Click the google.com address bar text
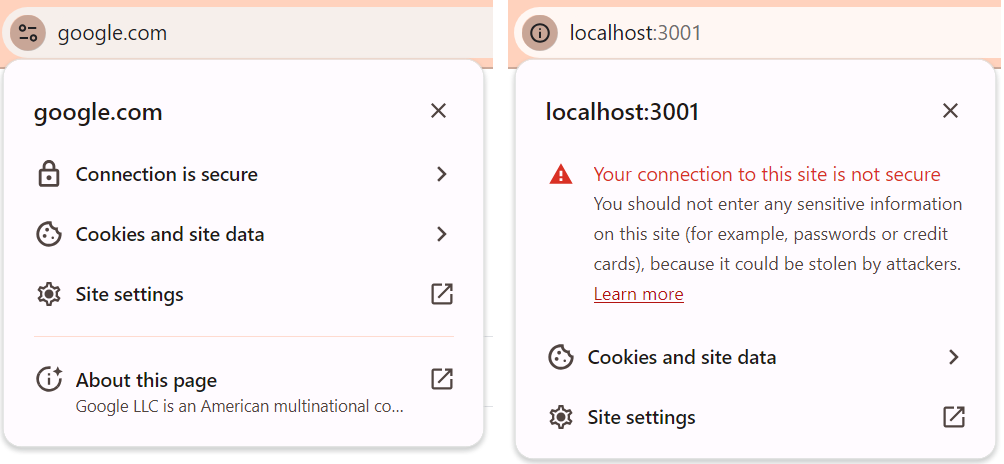The height and width of the screenshot is (464, 1004). tap(112, 33)
